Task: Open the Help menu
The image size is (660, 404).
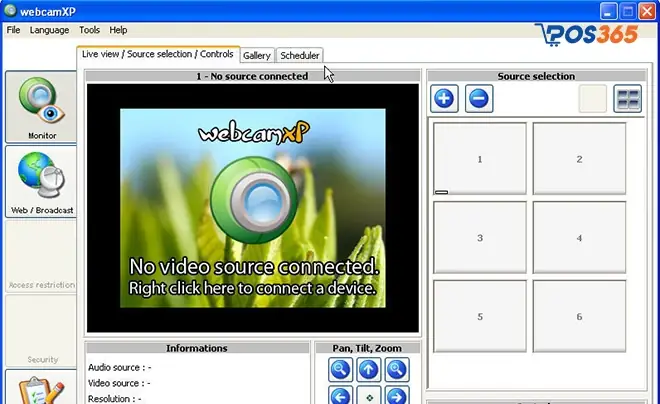Action: (118, 30)
